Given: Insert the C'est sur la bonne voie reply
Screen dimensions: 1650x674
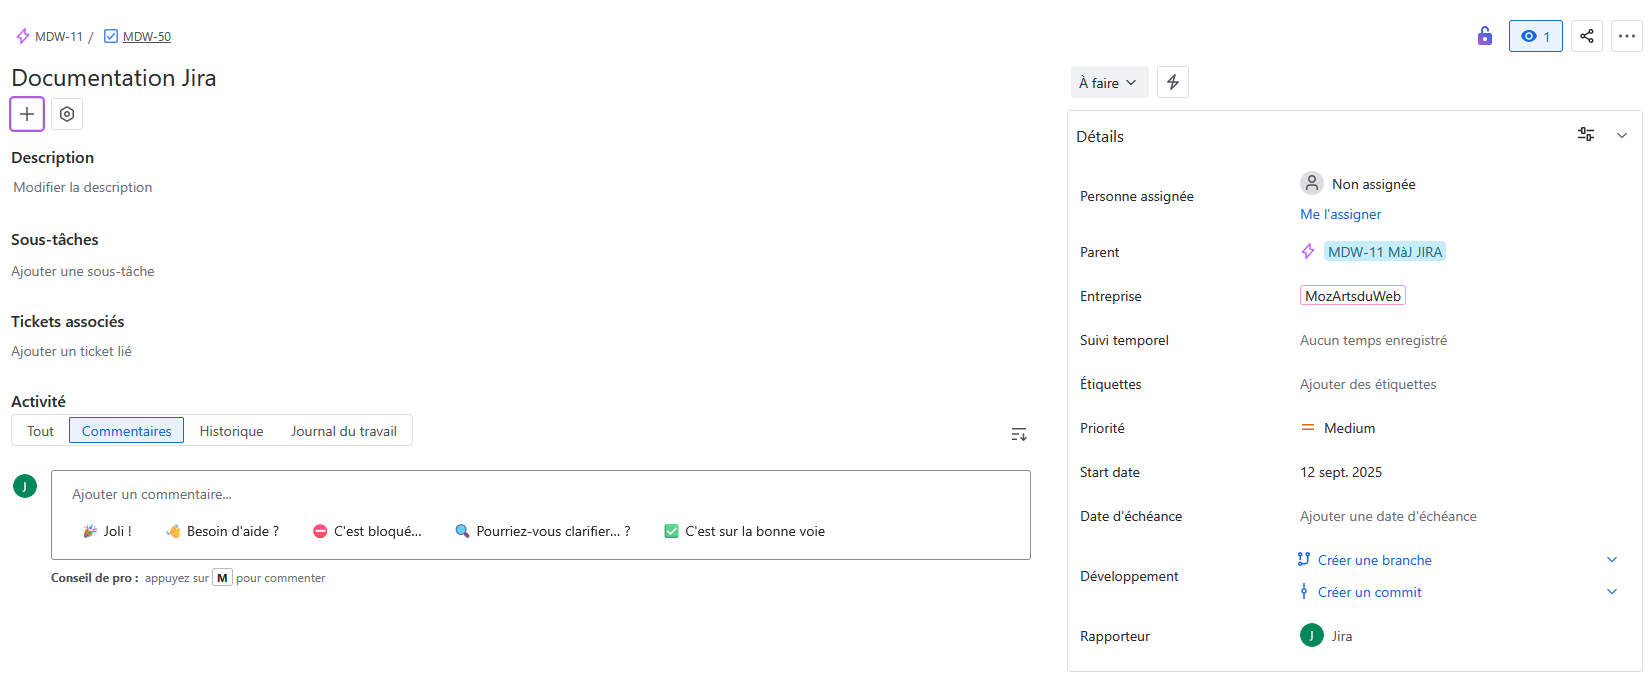Looking at the screenshot, I should (x=745, y=531).
